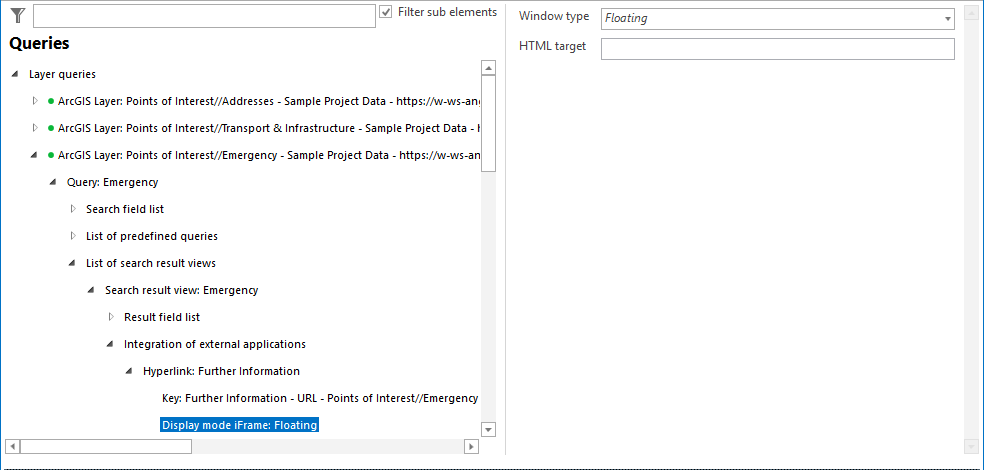Click the horizontal scrollbar right arrow
984x470 pixels.
[471, 446]
